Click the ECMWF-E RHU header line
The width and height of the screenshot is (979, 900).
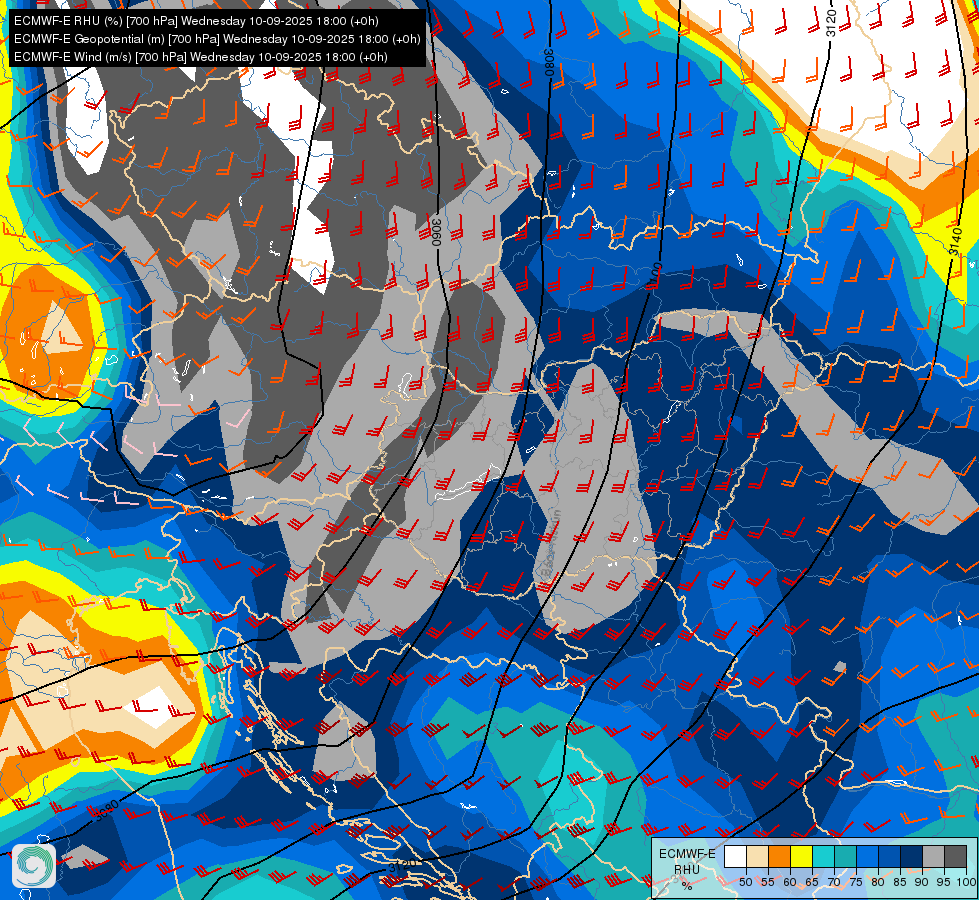pos(196,21)
